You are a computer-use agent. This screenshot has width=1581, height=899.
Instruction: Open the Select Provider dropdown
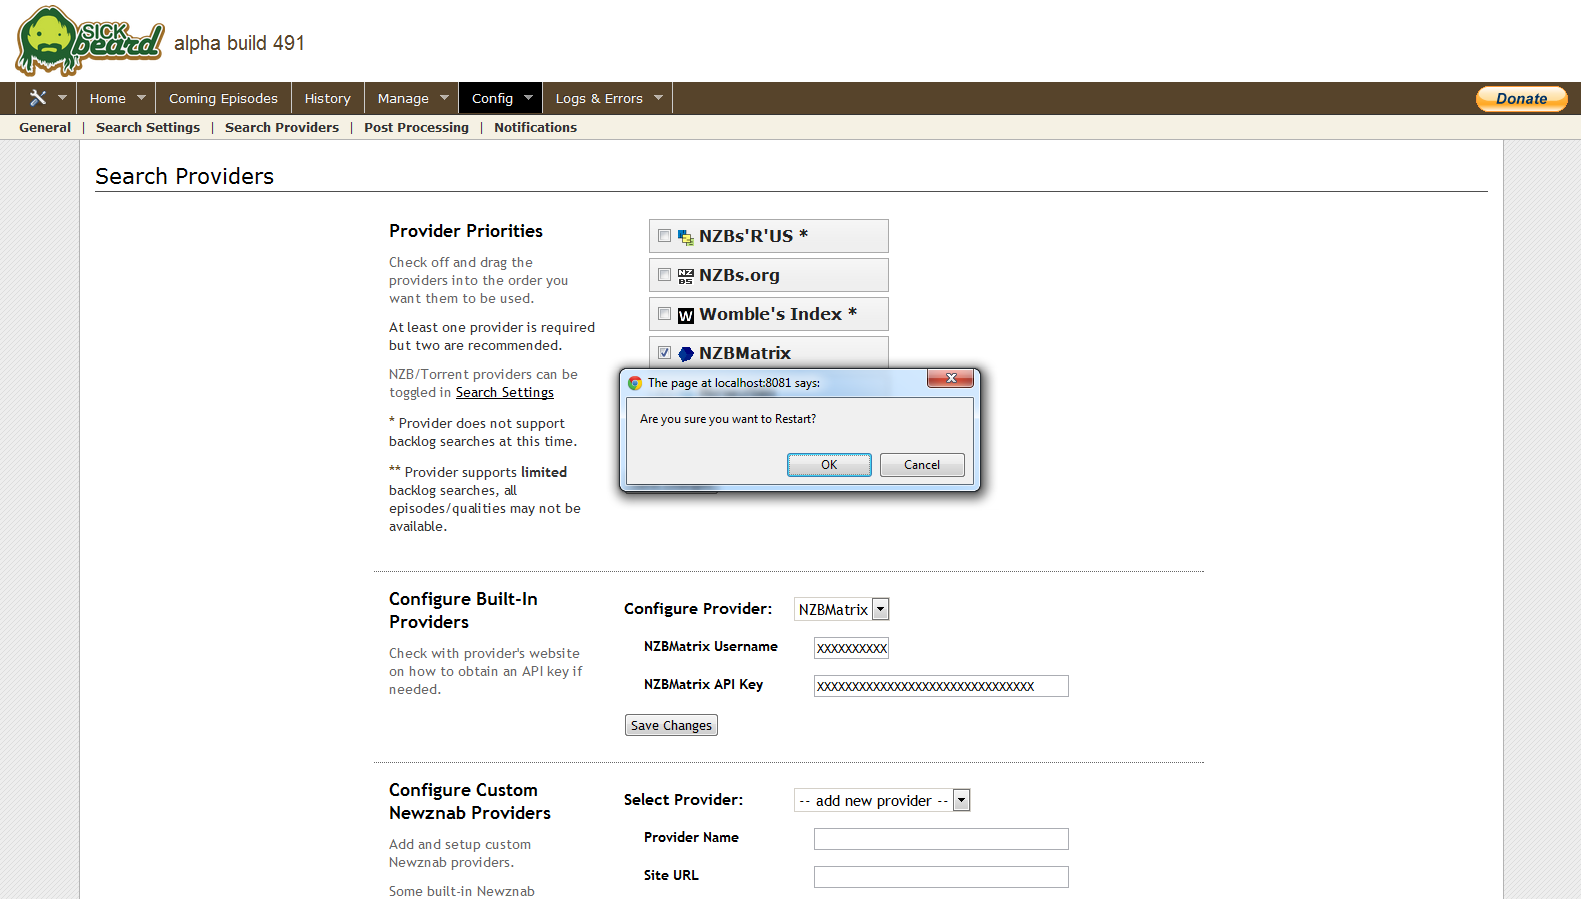(x=882, y=800)
